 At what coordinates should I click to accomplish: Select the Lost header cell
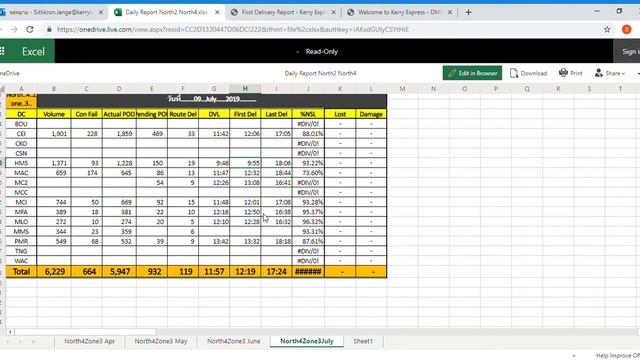point(340,114)
